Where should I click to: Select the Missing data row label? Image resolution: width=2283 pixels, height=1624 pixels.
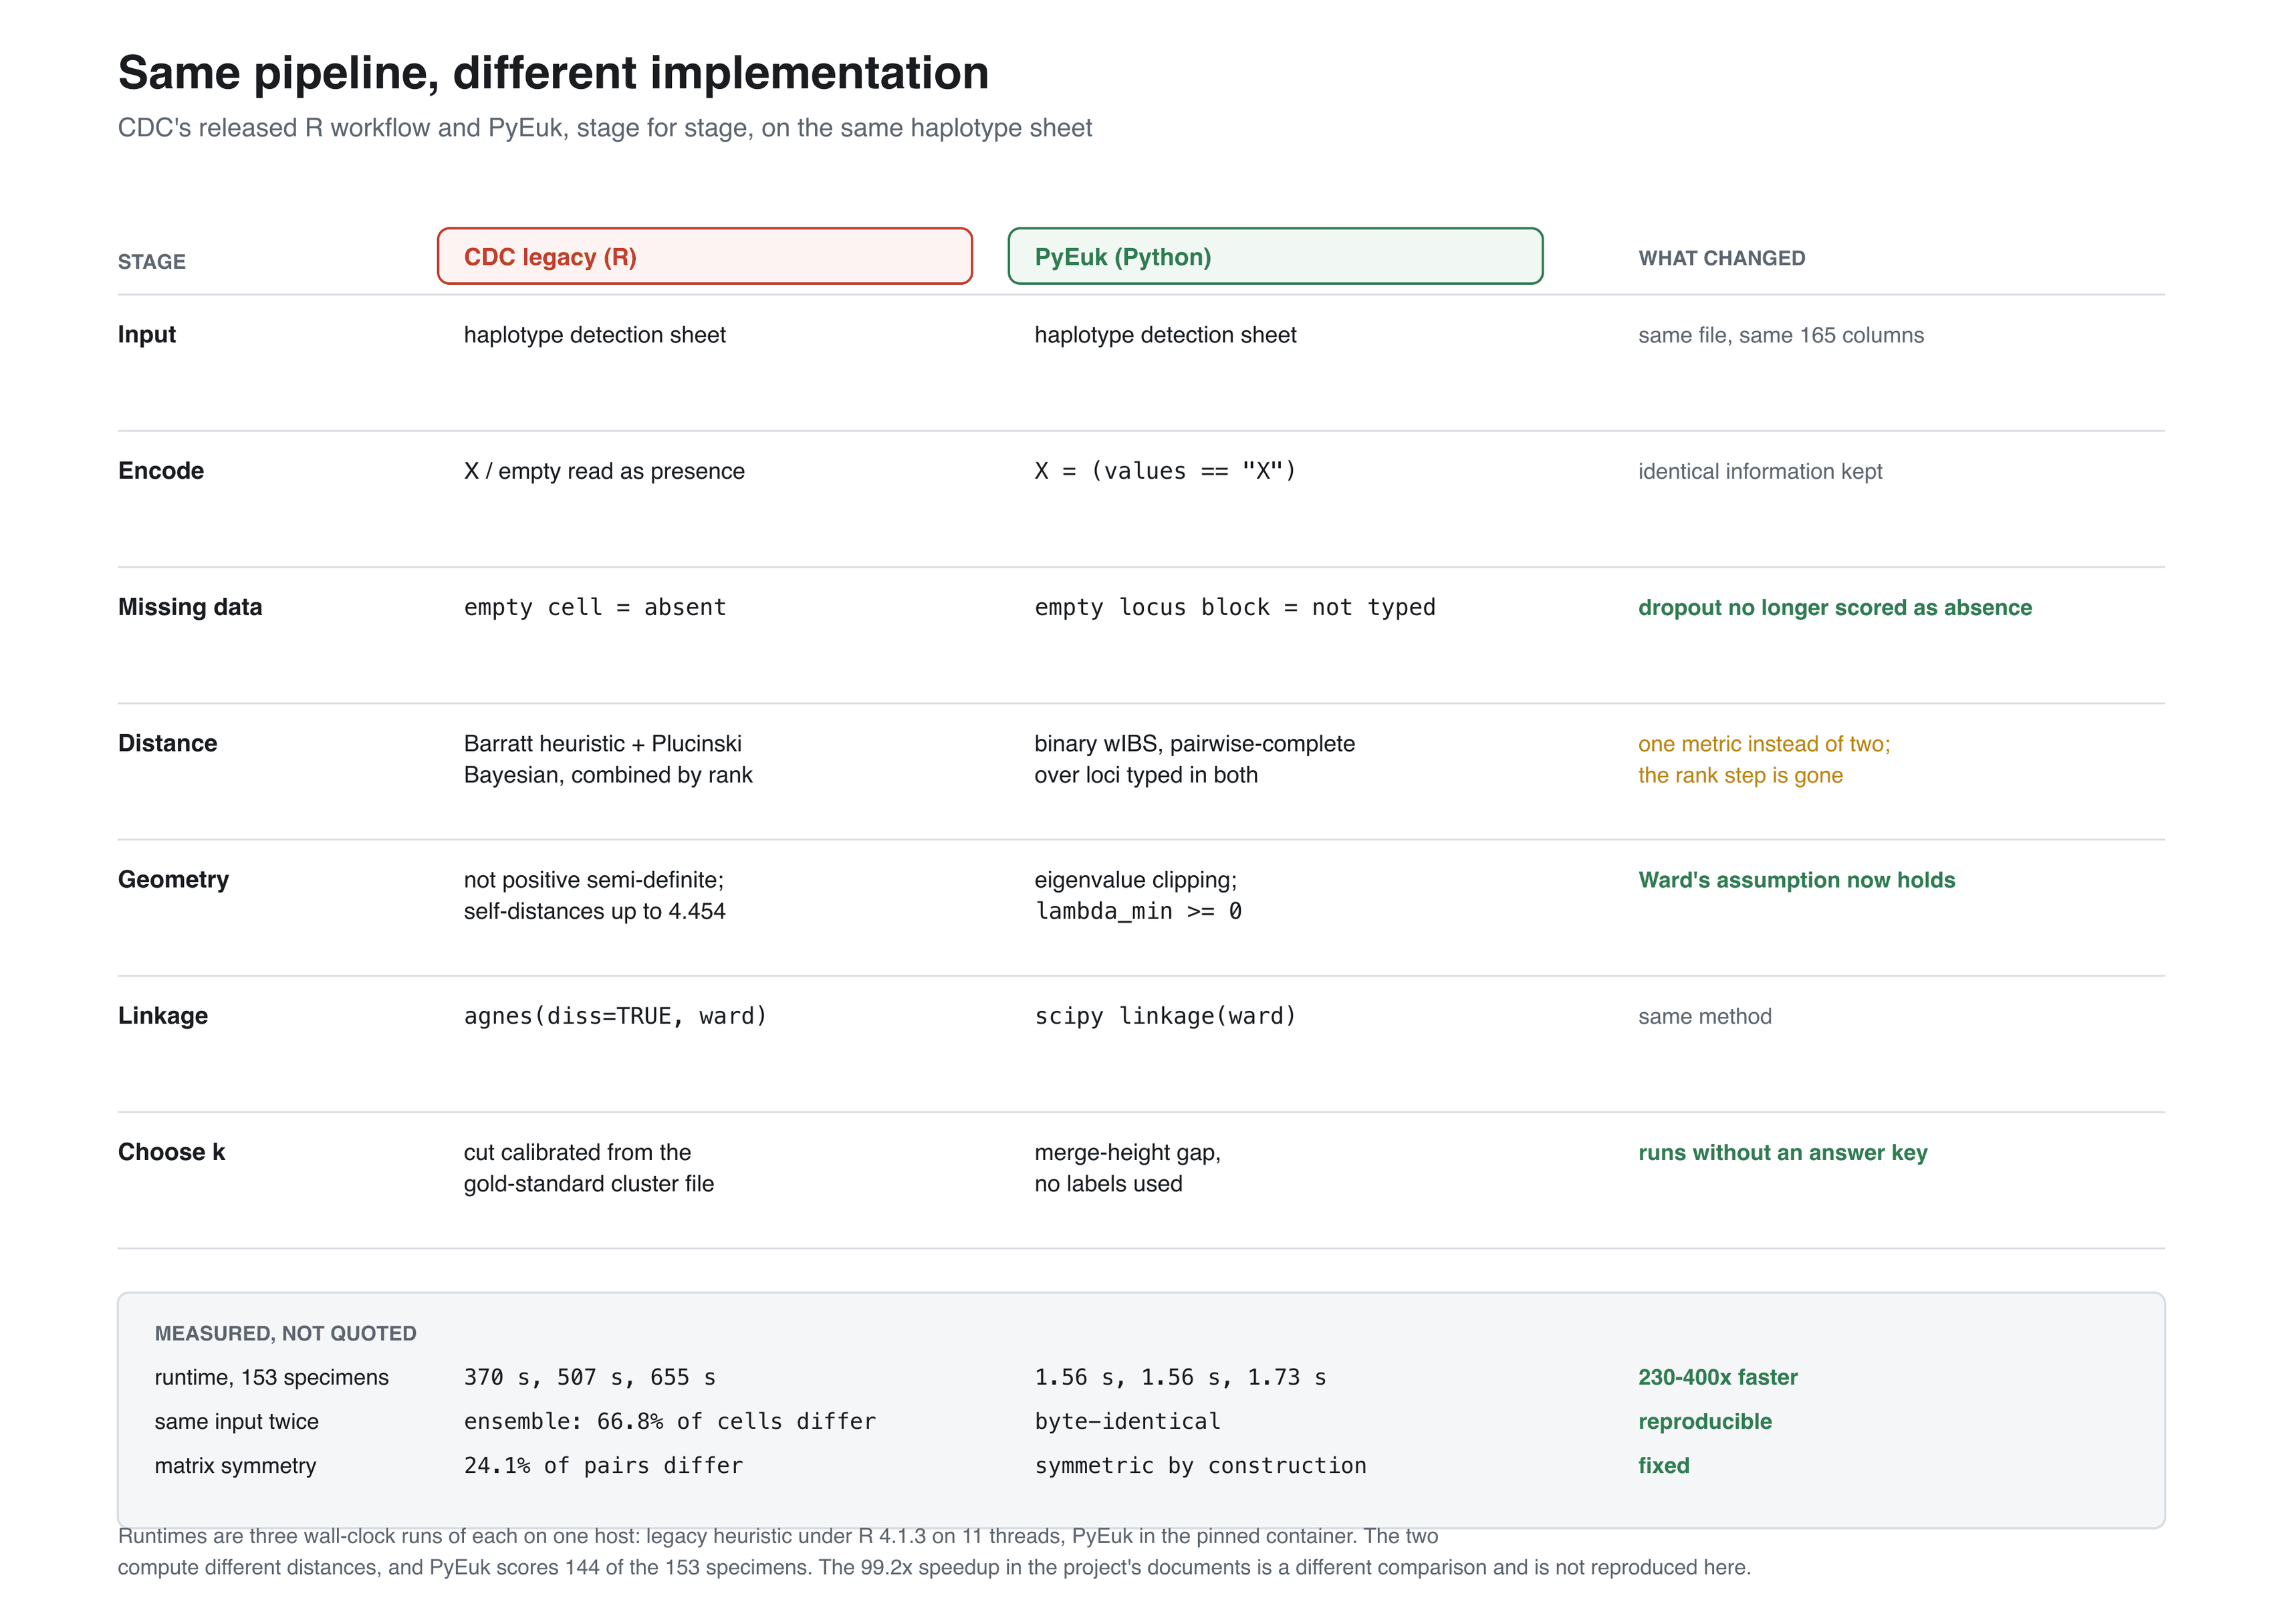190,606
